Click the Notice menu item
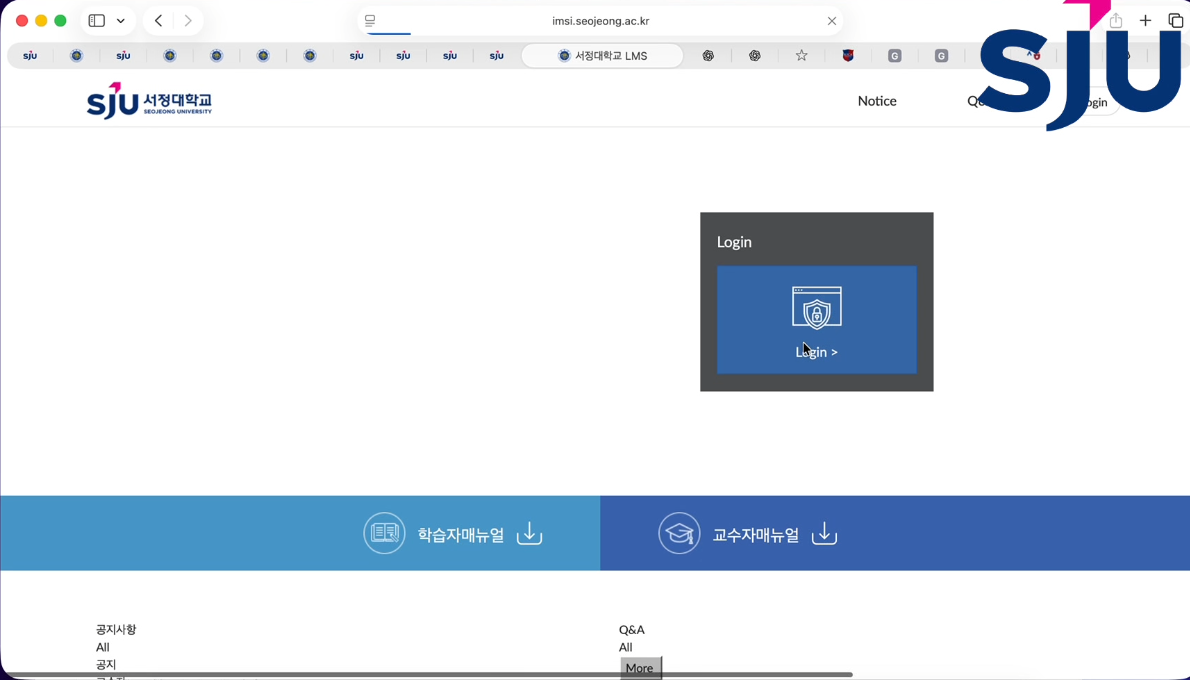This screenshot has height=680, width=1190. pyautogui.click(x=876, y=101)
